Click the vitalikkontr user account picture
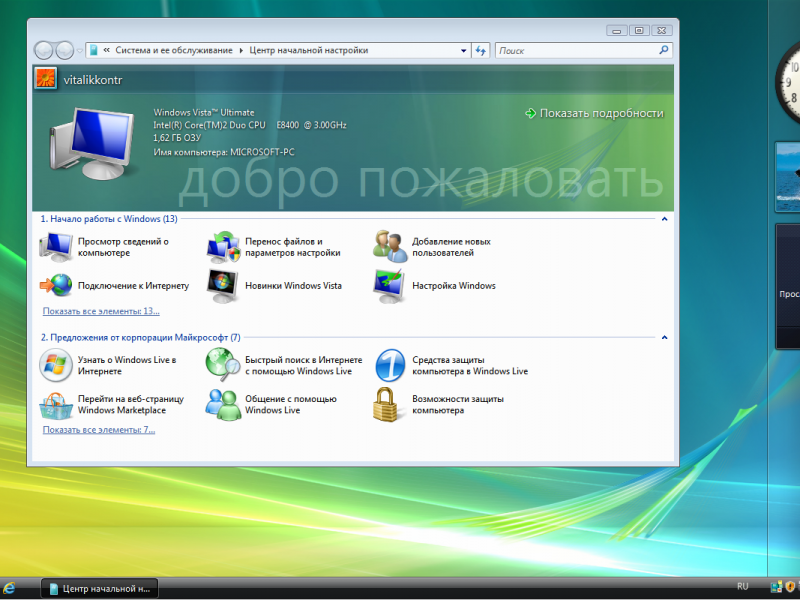The height and width of the screenshot is (600, 800). coord(46,78)
